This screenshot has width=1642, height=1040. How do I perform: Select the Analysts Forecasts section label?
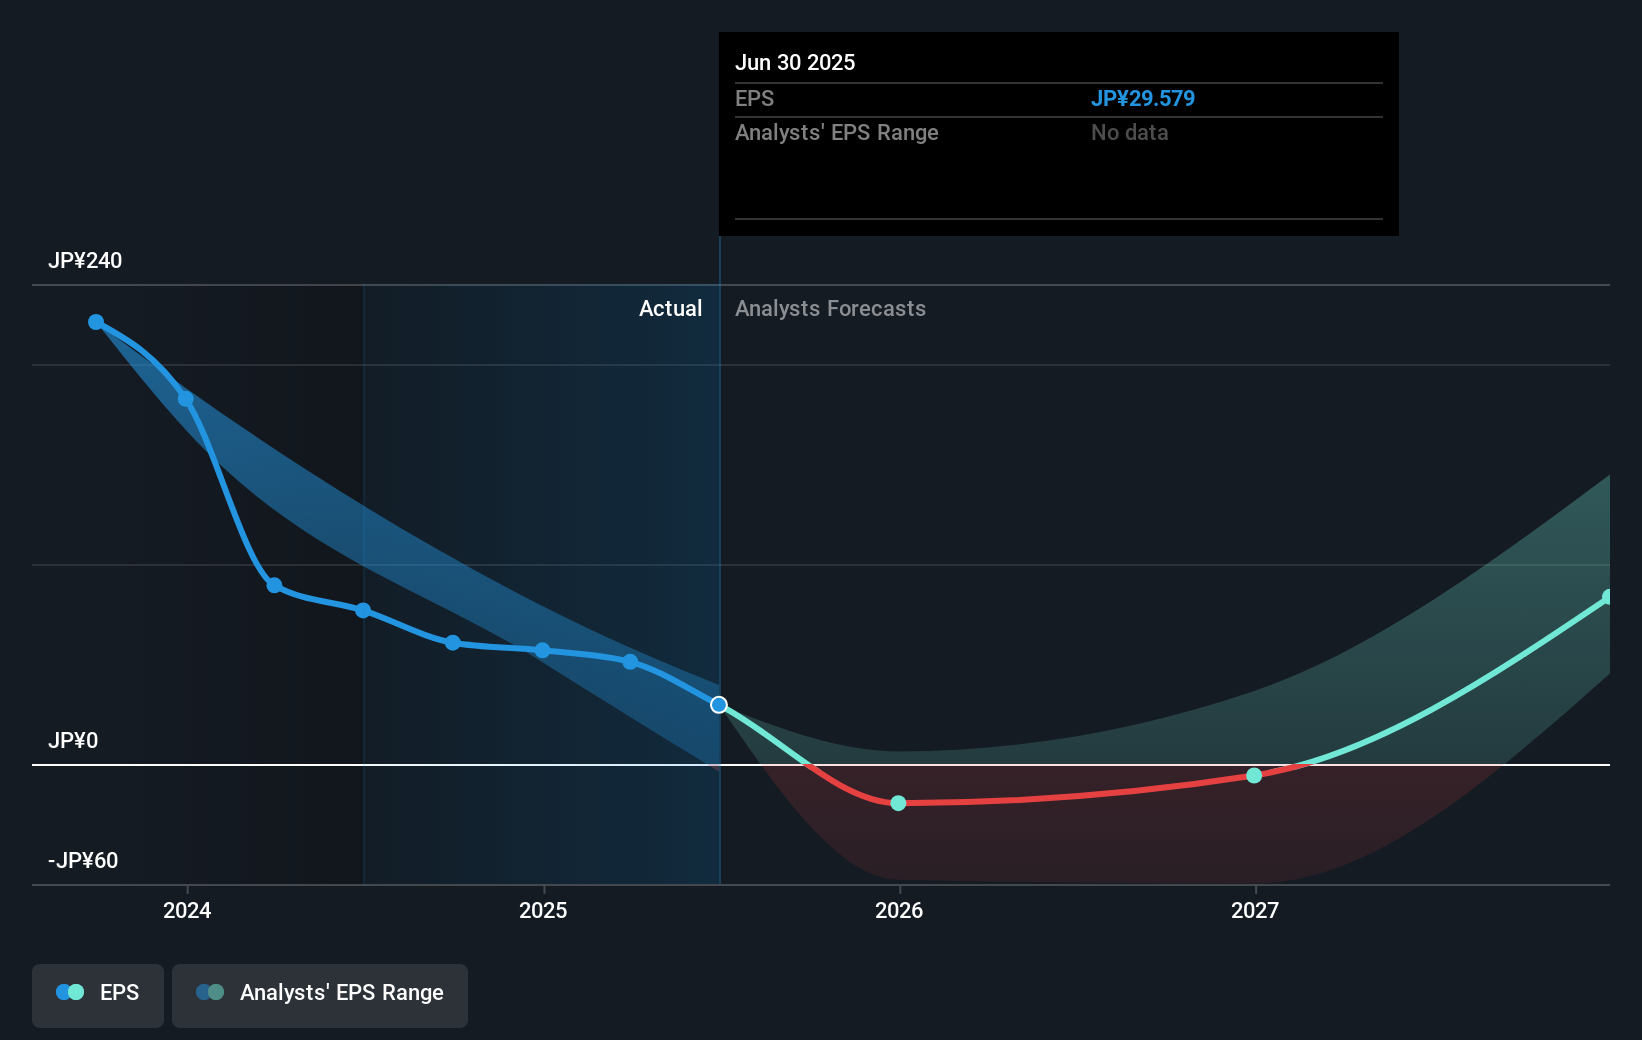click(x=830, y=308)
